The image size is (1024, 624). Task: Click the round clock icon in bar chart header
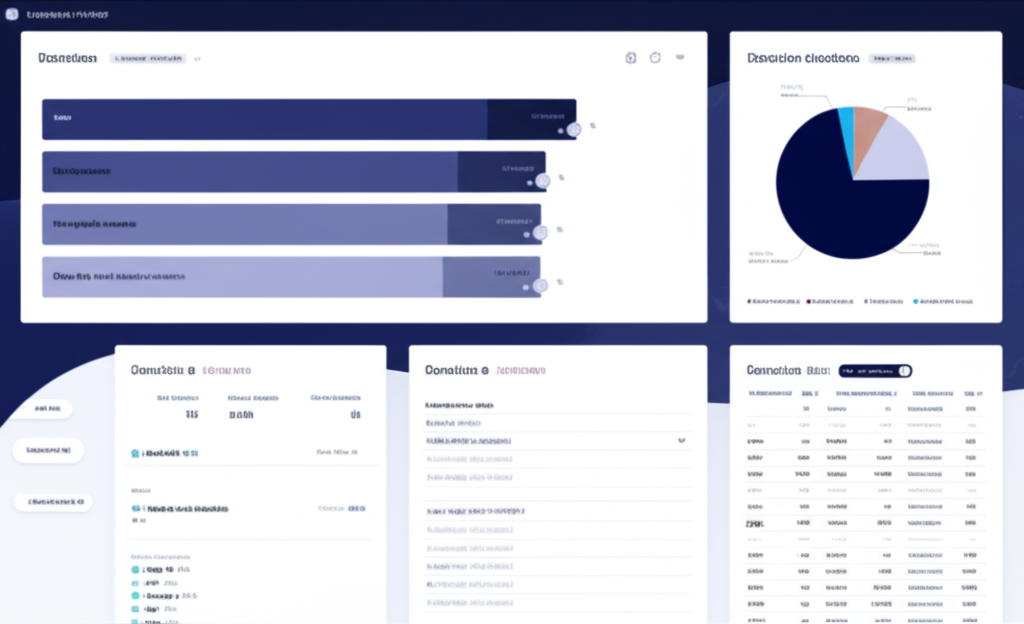pyautogui.click(x=655, y=58)
